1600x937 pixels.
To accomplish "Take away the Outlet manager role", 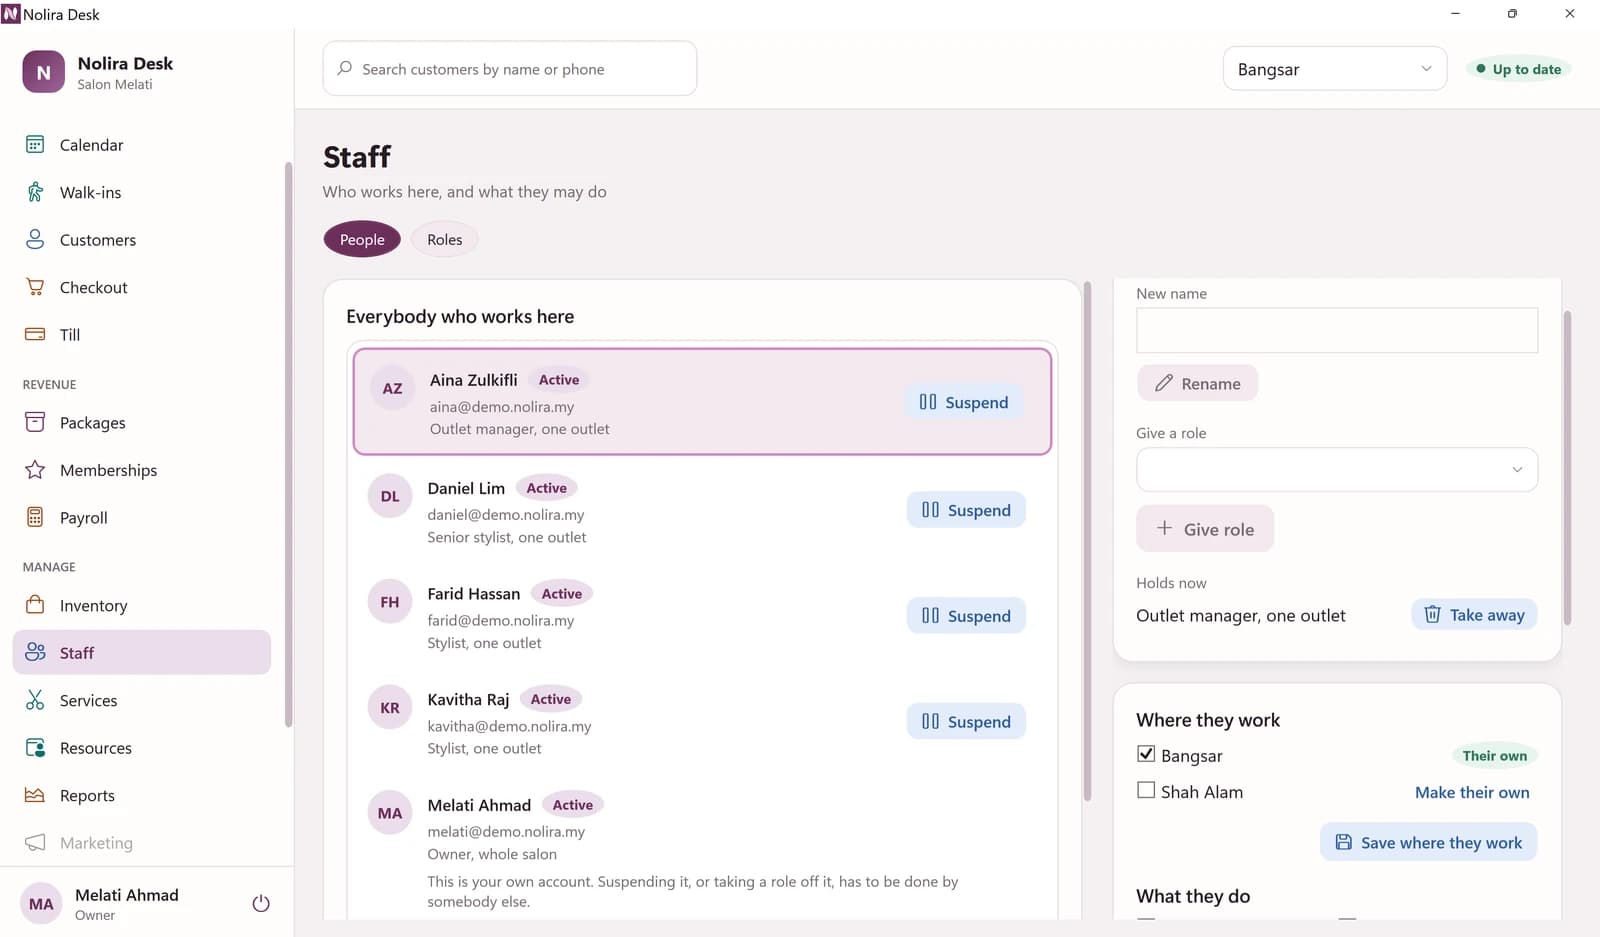I will [1474, 615].
